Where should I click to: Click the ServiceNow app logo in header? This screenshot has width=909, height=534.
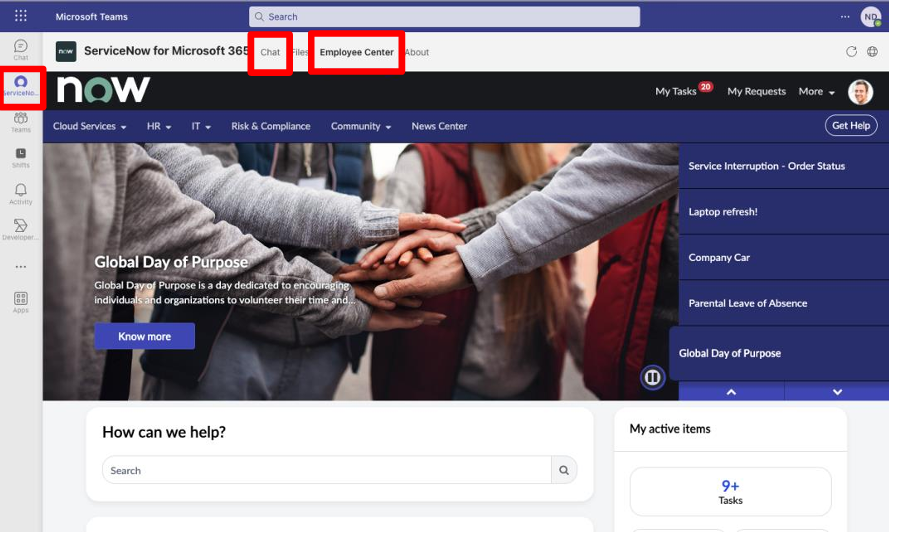pos(66,52)
